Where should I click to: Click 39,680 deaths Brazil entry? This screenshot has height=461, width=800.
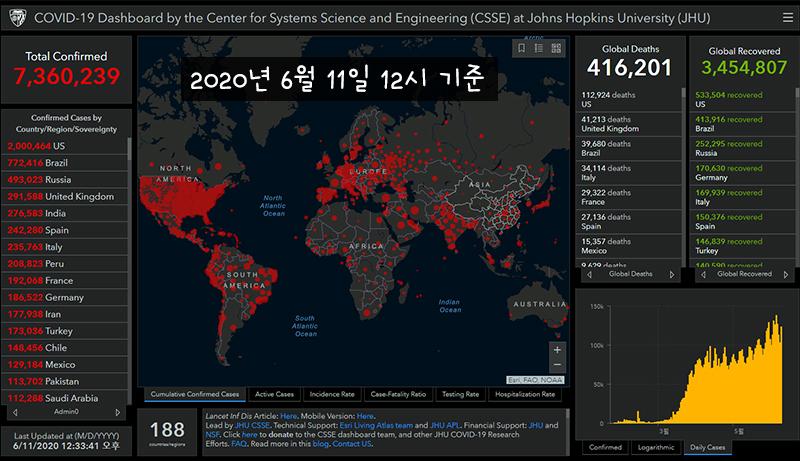pyautogui.click(x=629, y=148)
